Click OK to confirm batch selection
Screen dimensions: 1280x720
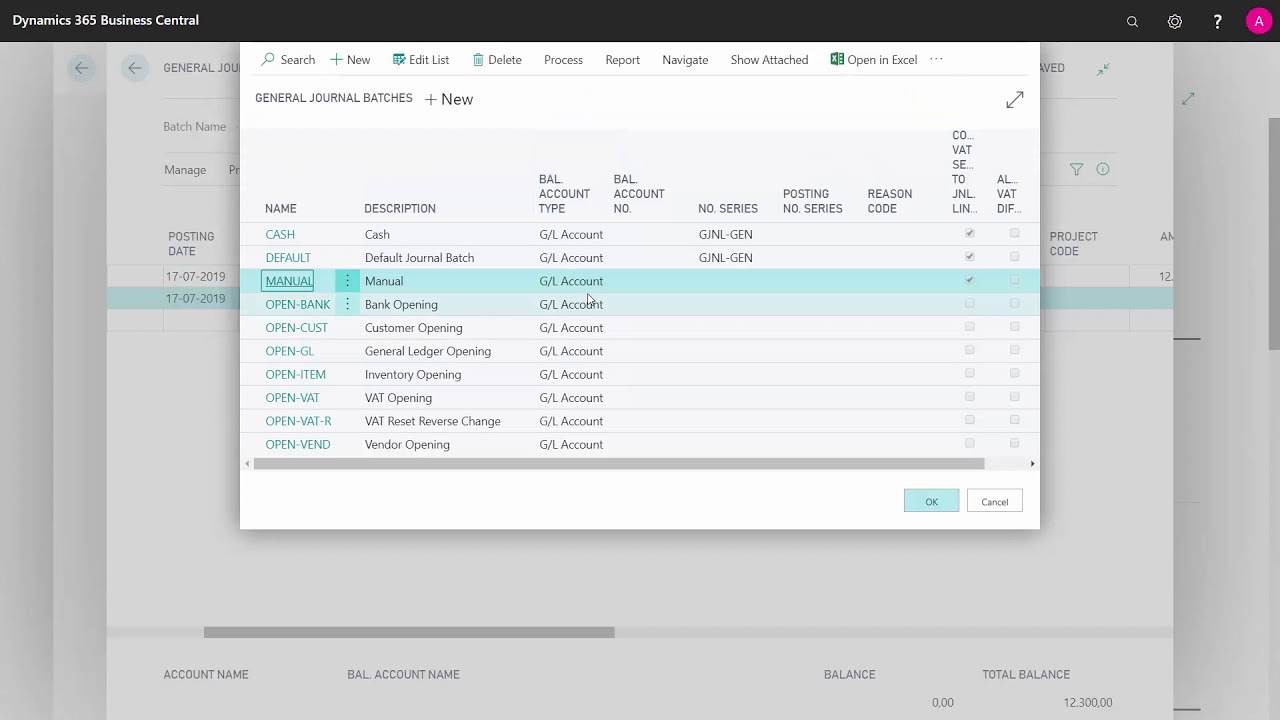931,502
